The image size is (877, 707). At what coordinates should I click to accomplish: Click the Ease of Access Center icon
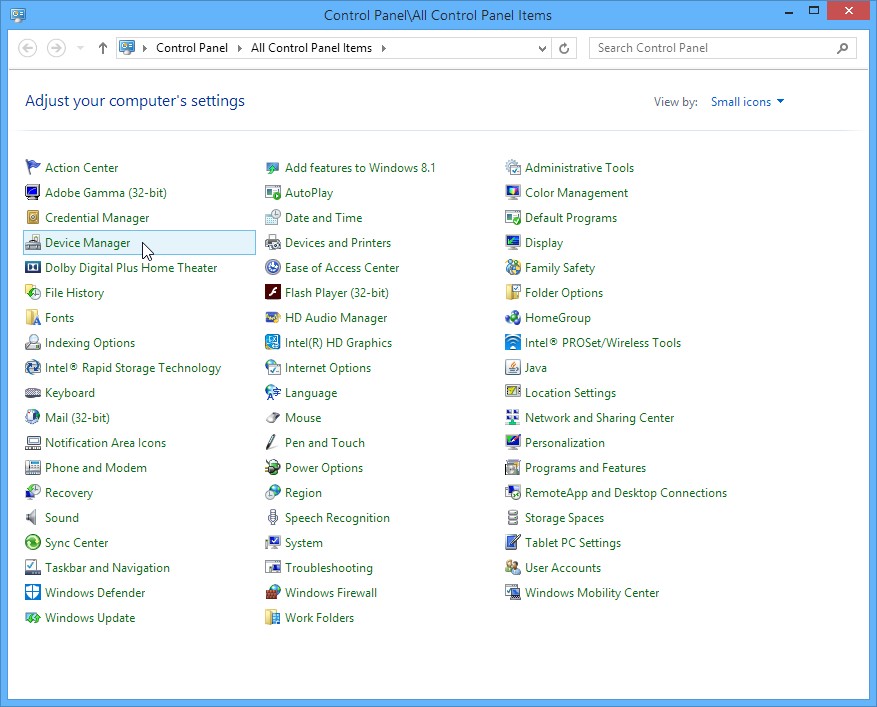tap(273, 267)
